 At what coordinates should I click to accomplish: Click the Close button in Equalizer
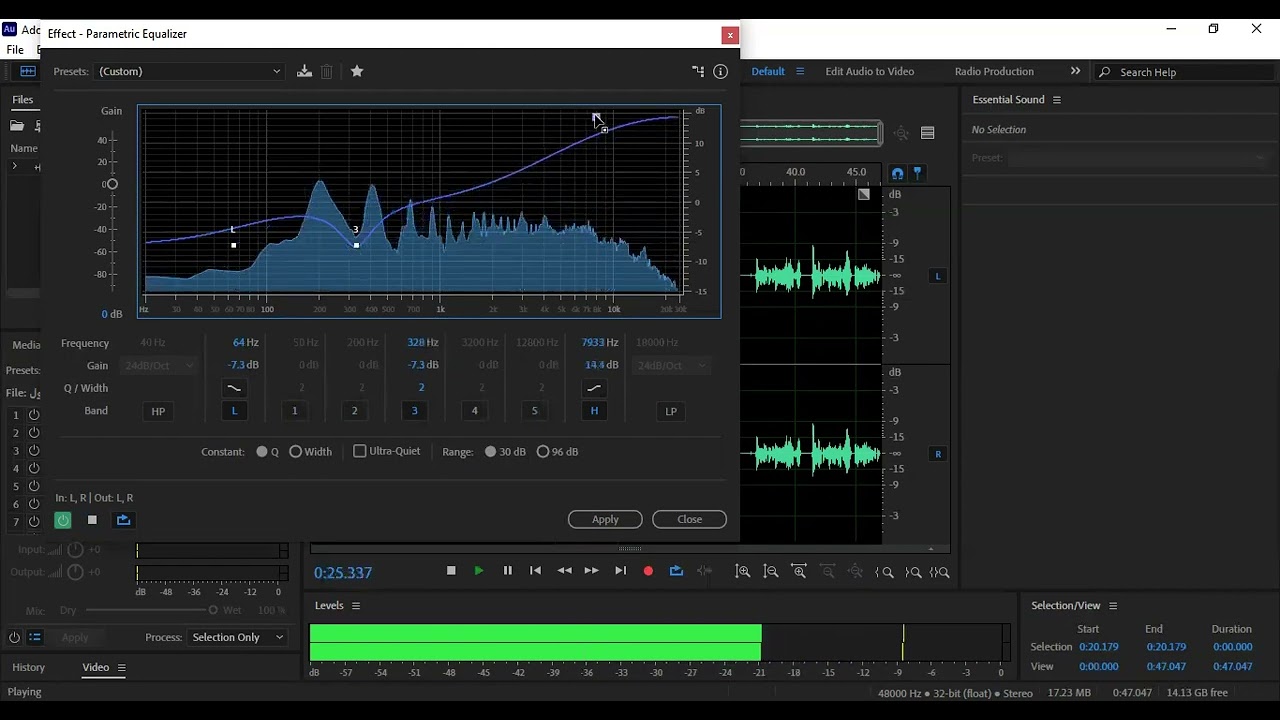[x=689, y=519]
